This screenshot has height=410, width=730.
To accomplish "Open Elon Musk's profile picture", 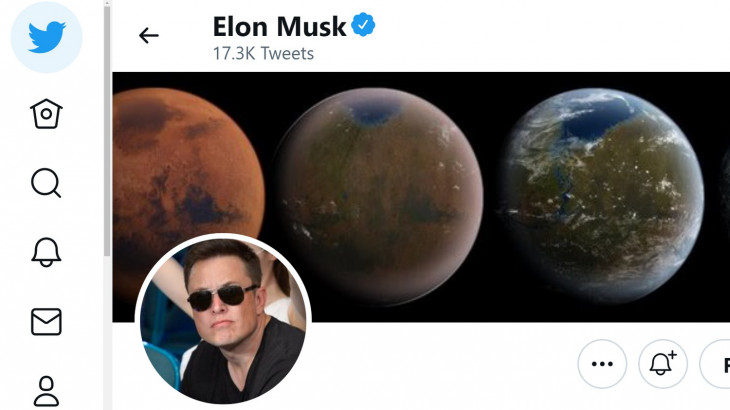I will point(223,319).
